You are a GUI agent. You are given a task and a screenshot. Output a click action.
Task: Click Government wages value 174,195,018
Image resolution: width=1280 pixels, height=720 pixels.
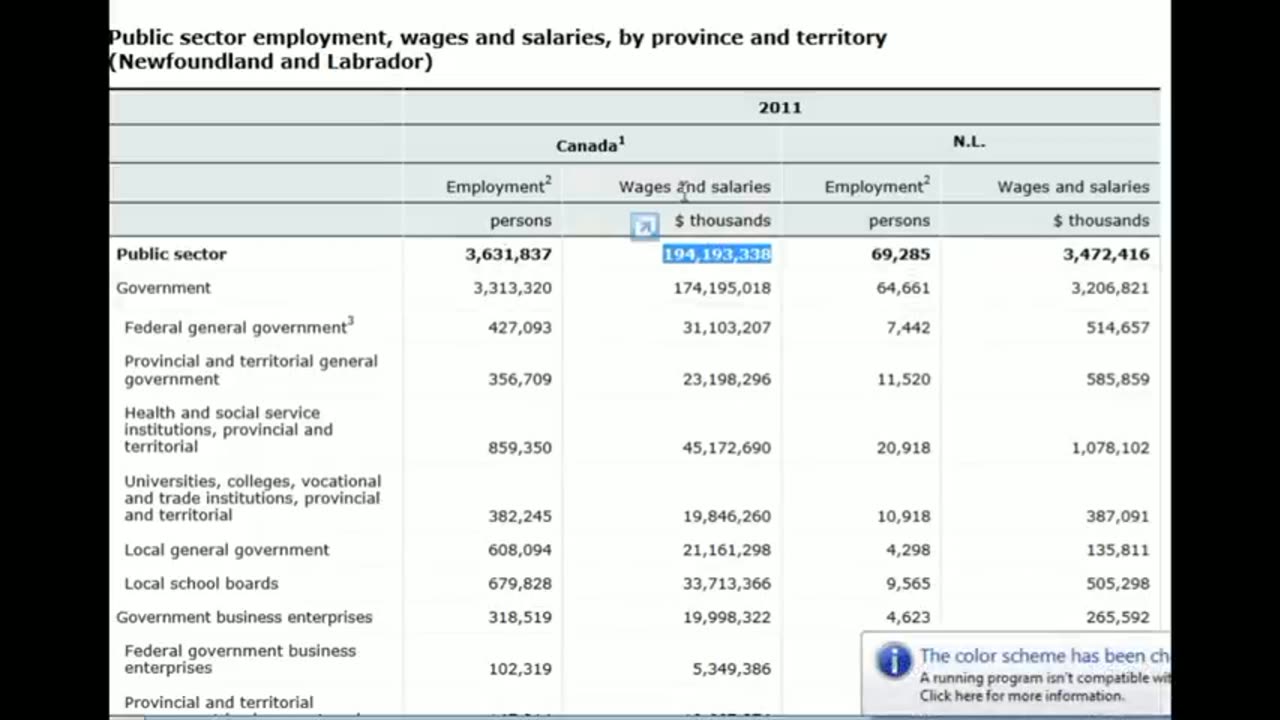coord(722,288)
